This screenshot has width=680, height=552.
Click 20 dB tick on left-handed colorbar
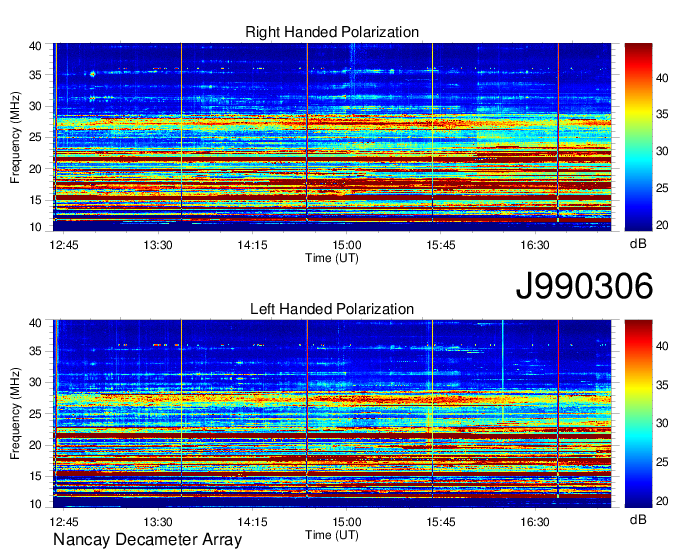[x=662, y=502]
